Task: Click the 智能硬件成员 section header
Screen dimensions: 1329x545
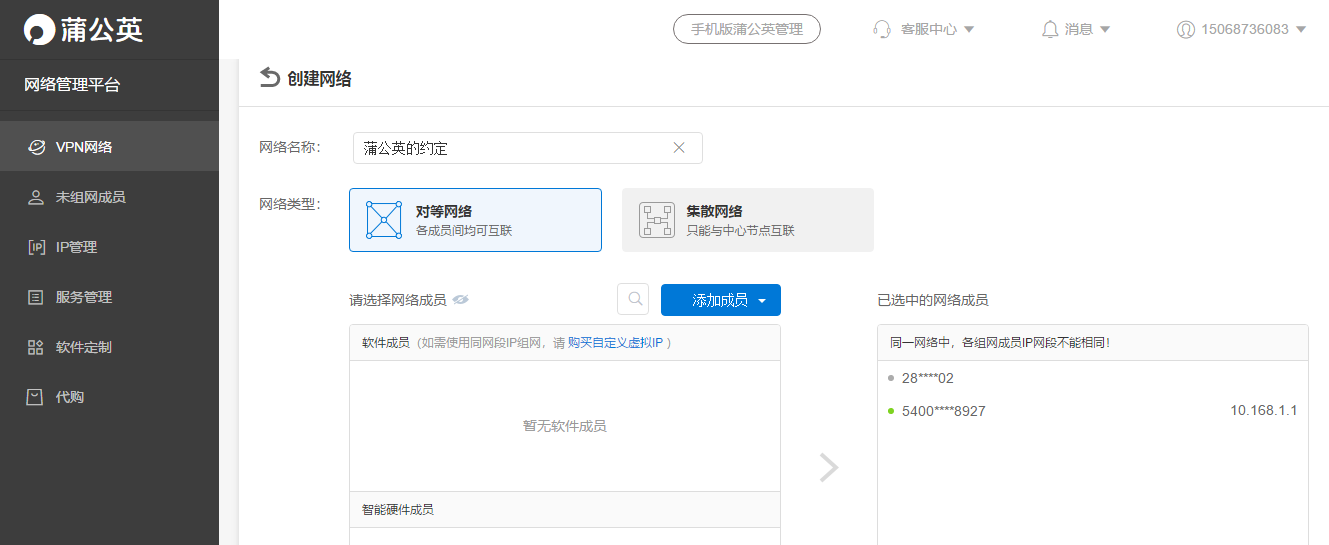Action: pos(565,510)
